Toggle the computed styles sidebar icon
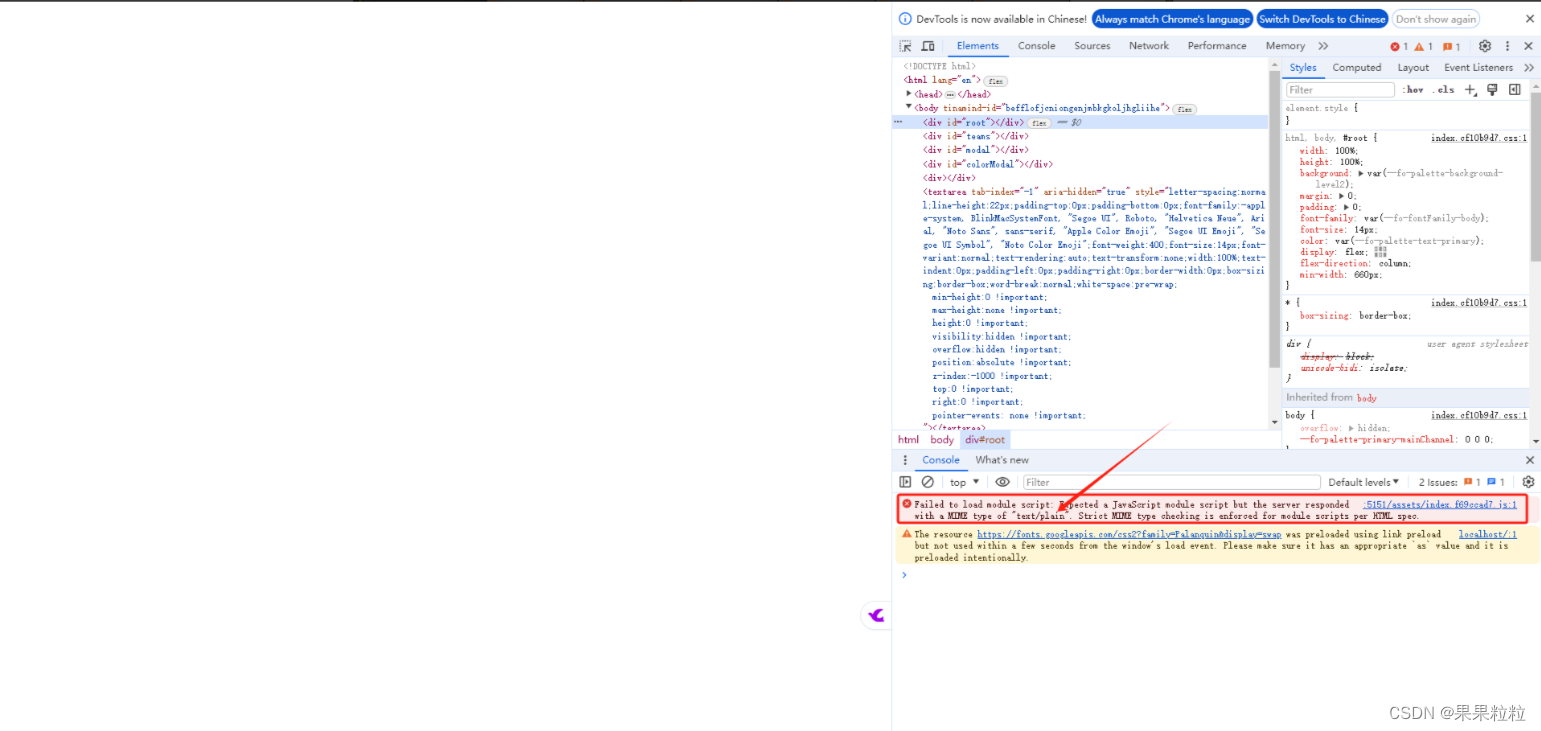This screenshot has height=731, width=1541. tap(1514, 90)
